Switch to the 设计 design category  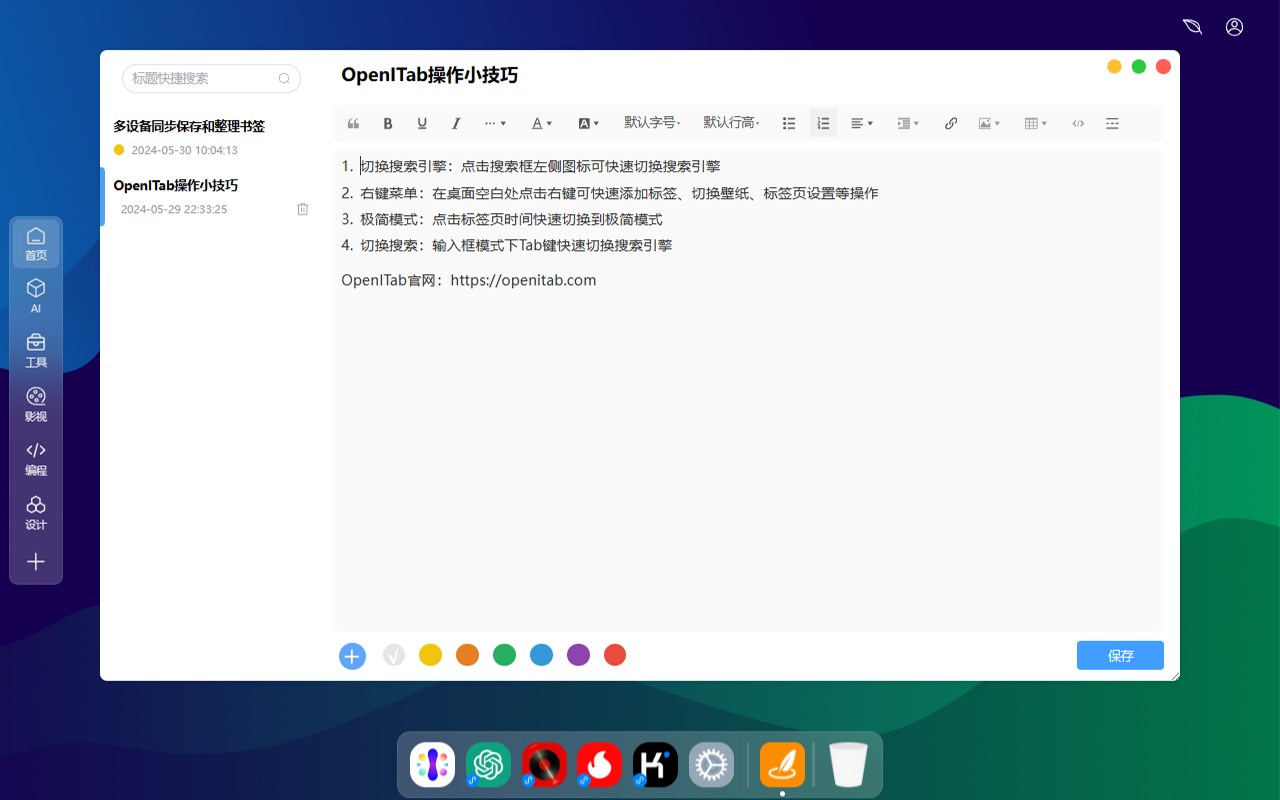36,512
